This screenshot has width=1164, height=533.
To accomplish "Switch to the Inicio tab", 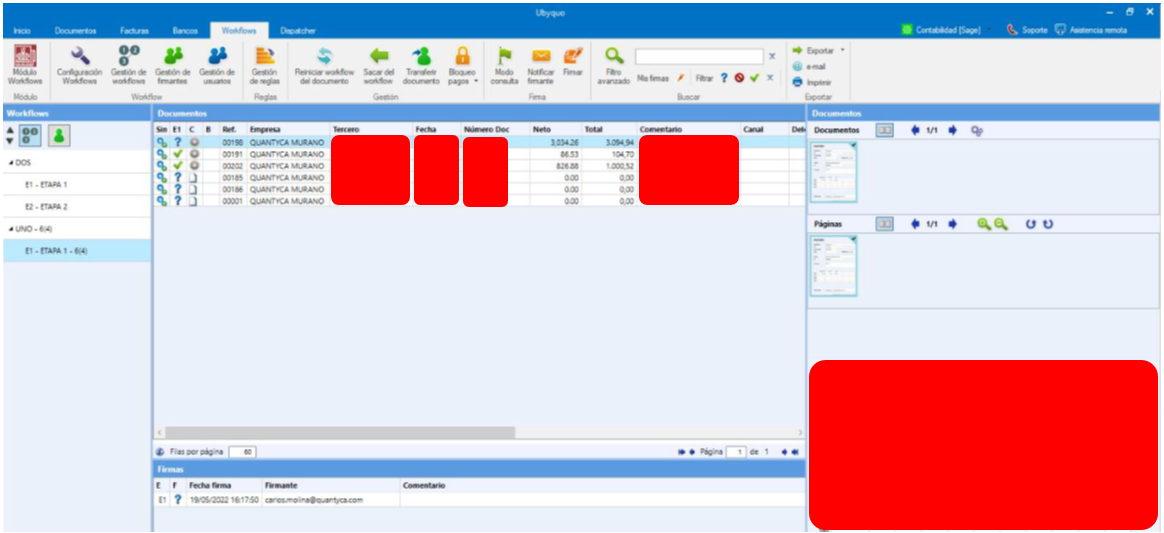I will (x=22, y=30).
